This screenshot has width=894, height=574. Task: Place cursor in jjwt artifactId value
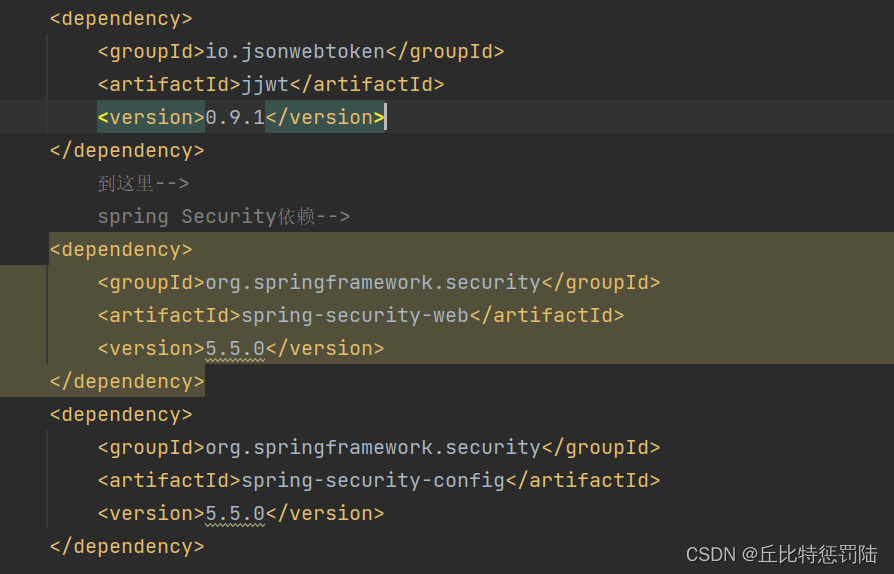click(265, 85)
